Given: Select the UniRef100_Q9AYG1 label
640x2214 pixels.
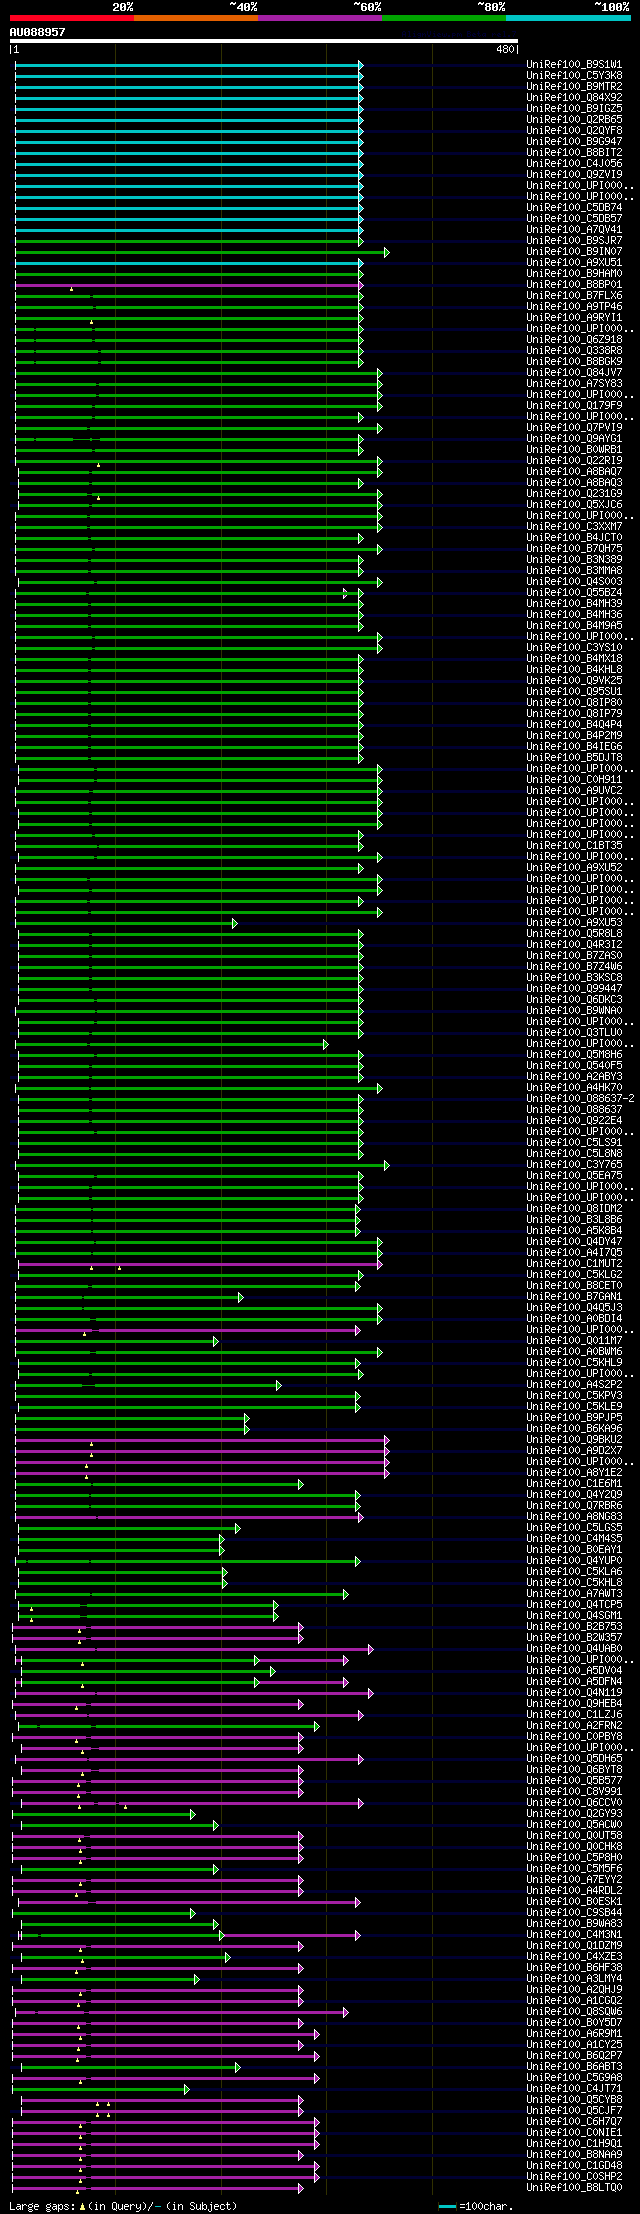Looking at the screenshot, I should (x=574, y=439).
